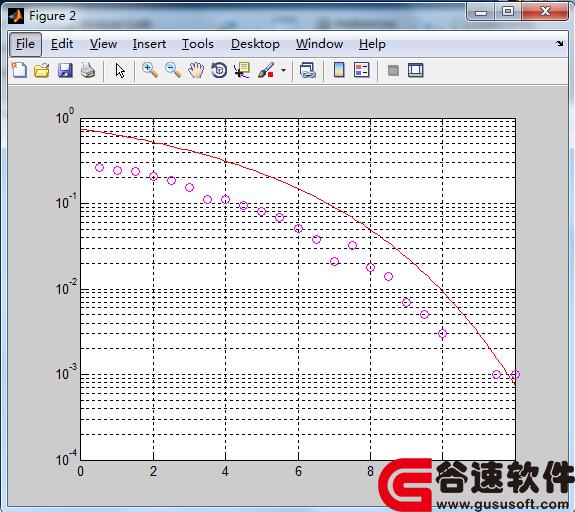Maximize the Figure 2 window
Viewport: 575px width, 512px height.
click(508, 11)
